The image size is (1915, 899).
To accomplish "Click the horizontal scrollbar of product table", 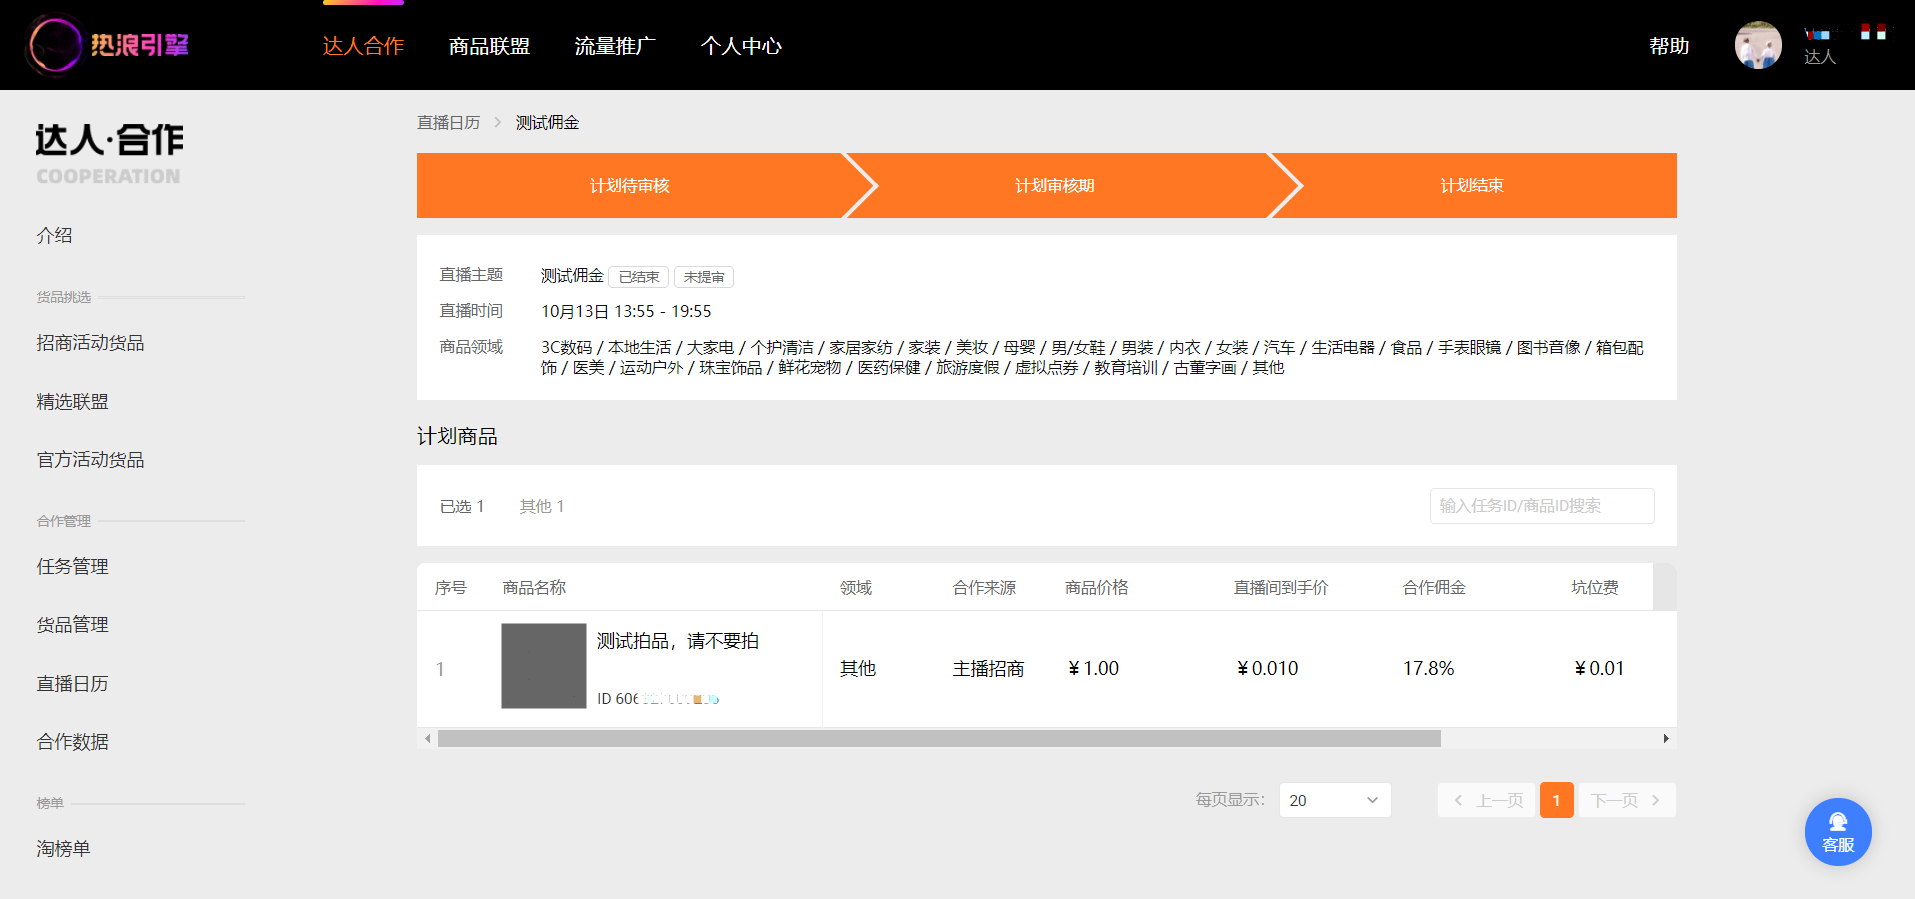I will tap(939, 739).
